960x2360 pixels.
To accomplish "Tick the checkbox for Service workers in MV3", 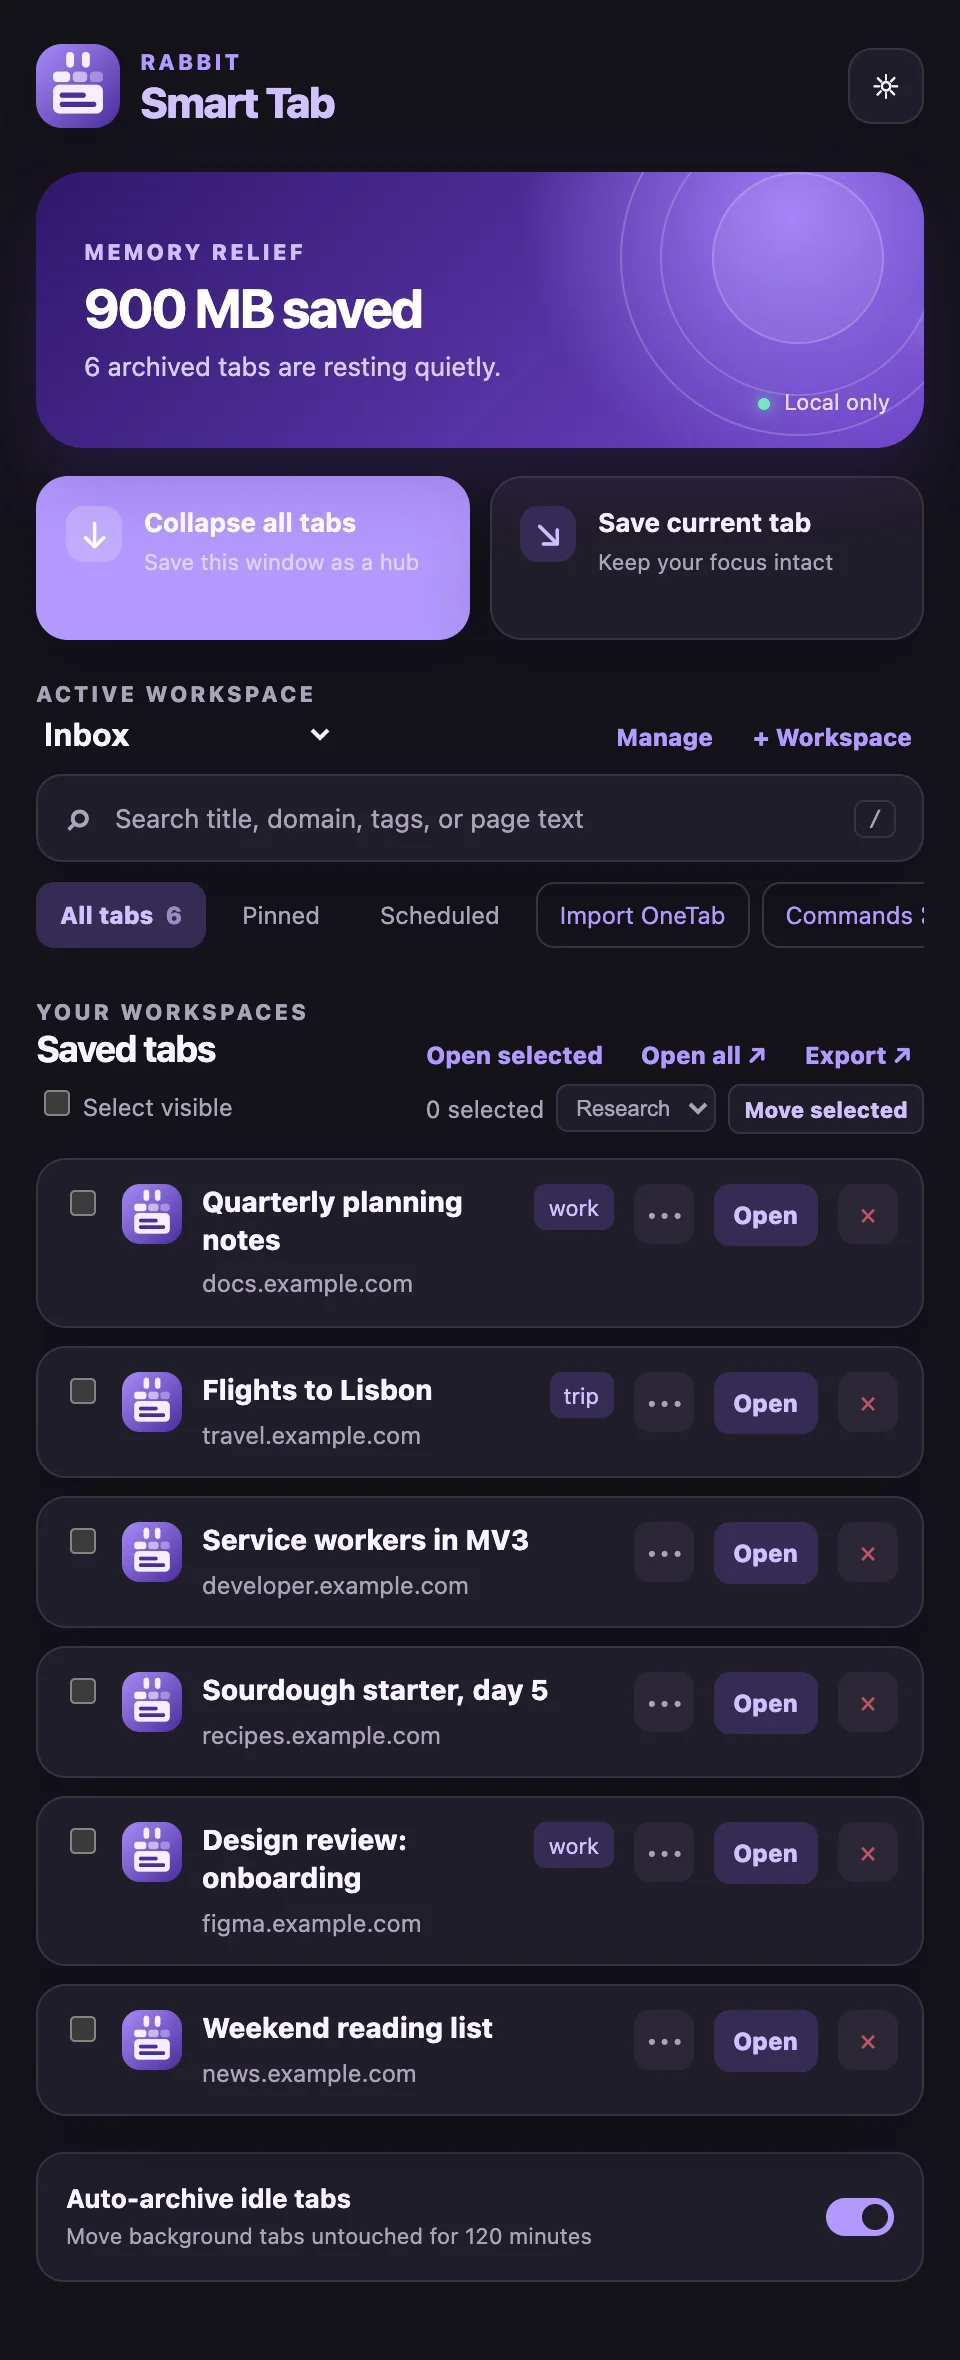I will pyautogui.click(x=83, y=1541).
